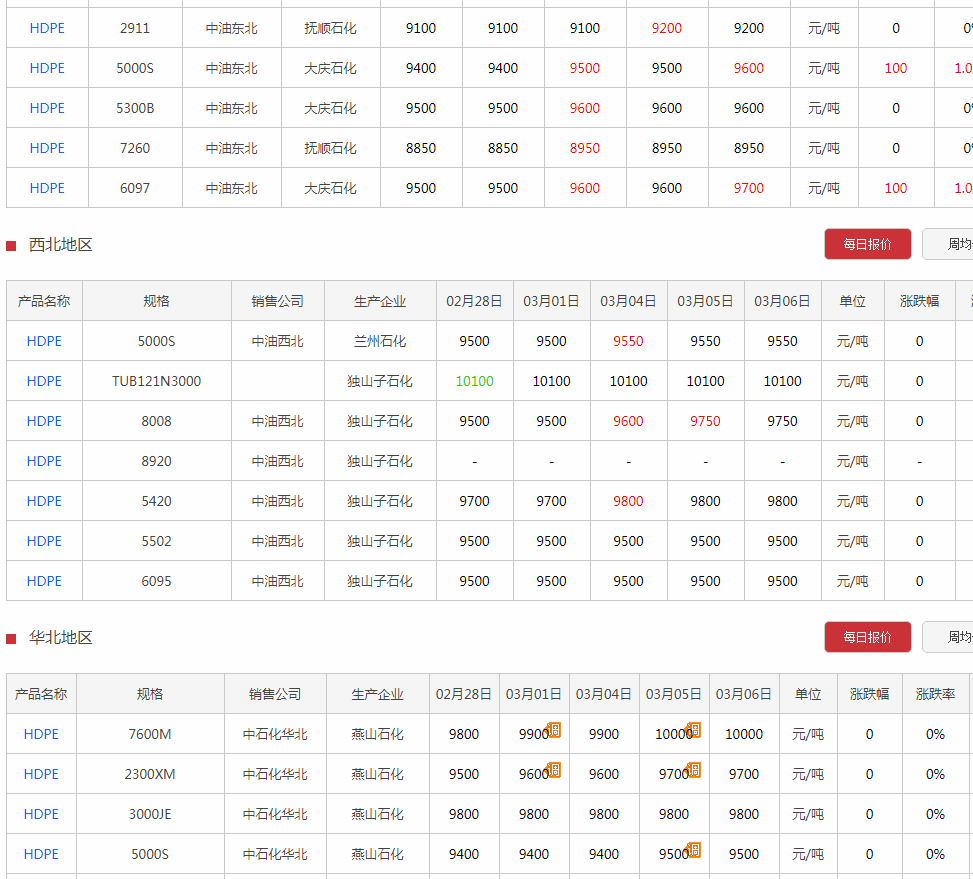Select the spec cell TUB121N3000
Viewport: 973px width, 879px height.
click(x=156, y=381)
